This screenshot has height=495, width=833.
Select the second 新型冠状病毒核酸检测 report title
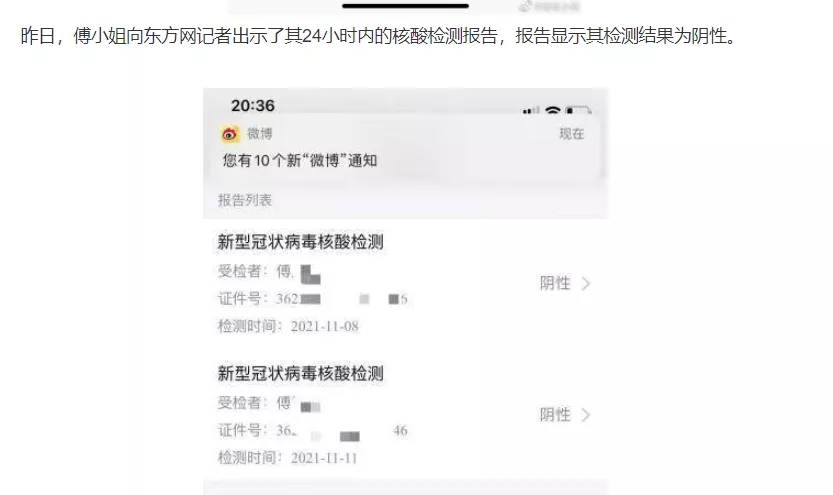[x=300, y=373]
